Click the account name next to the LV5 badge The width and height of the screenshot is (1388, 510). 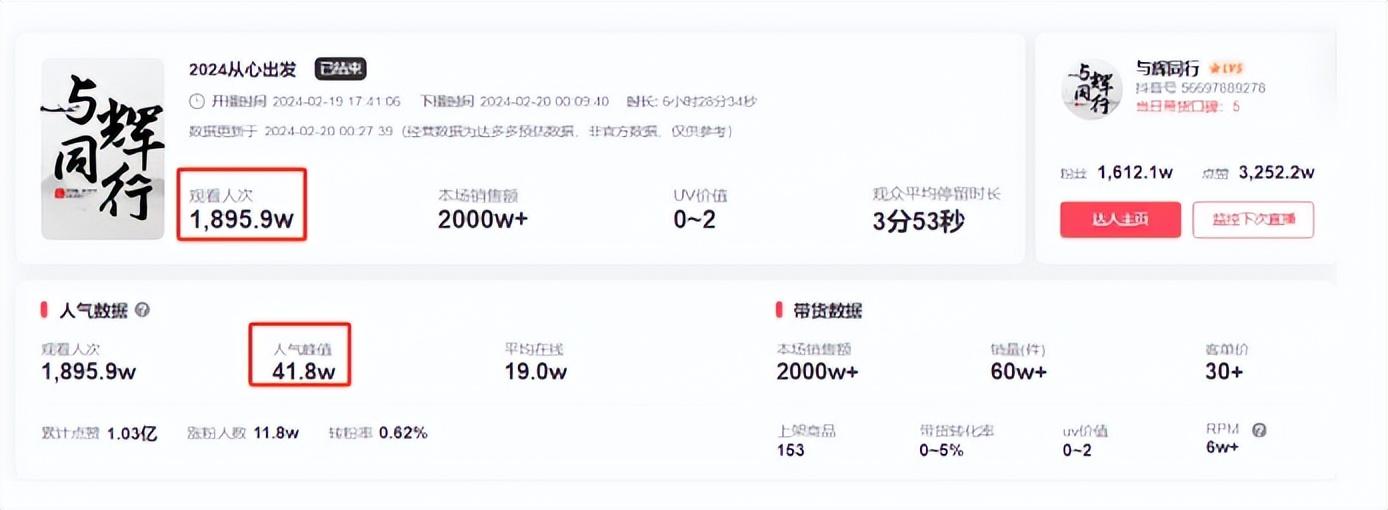[1167, 68]
